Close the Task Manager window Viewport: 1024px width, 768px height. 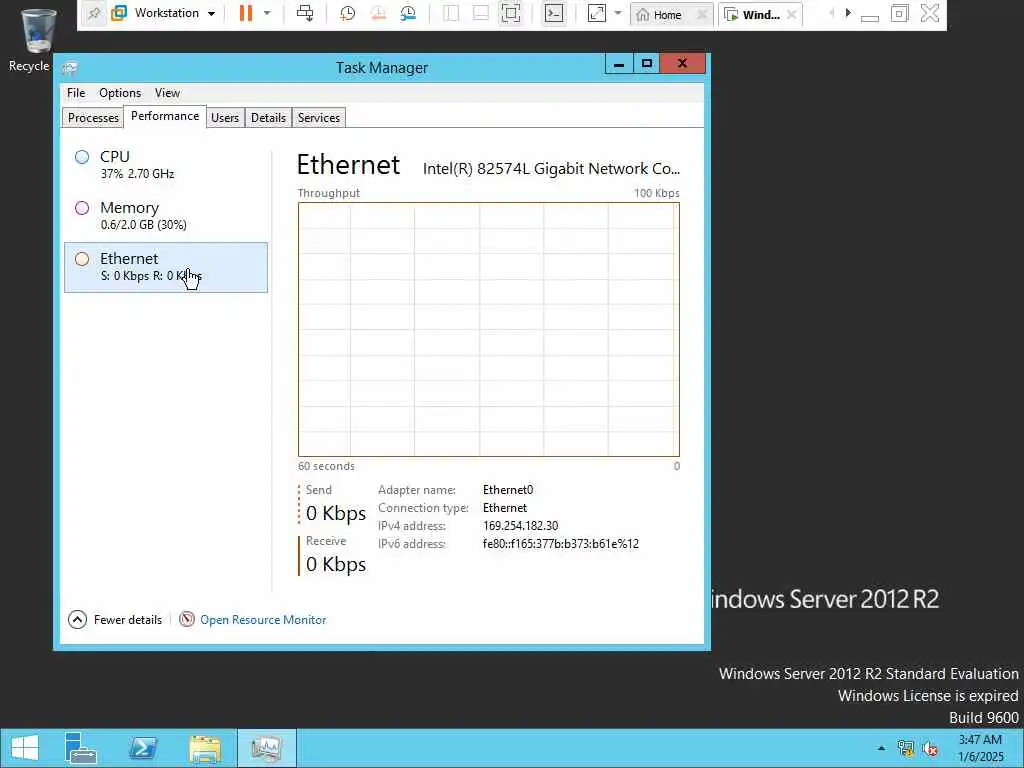[682, 64]
